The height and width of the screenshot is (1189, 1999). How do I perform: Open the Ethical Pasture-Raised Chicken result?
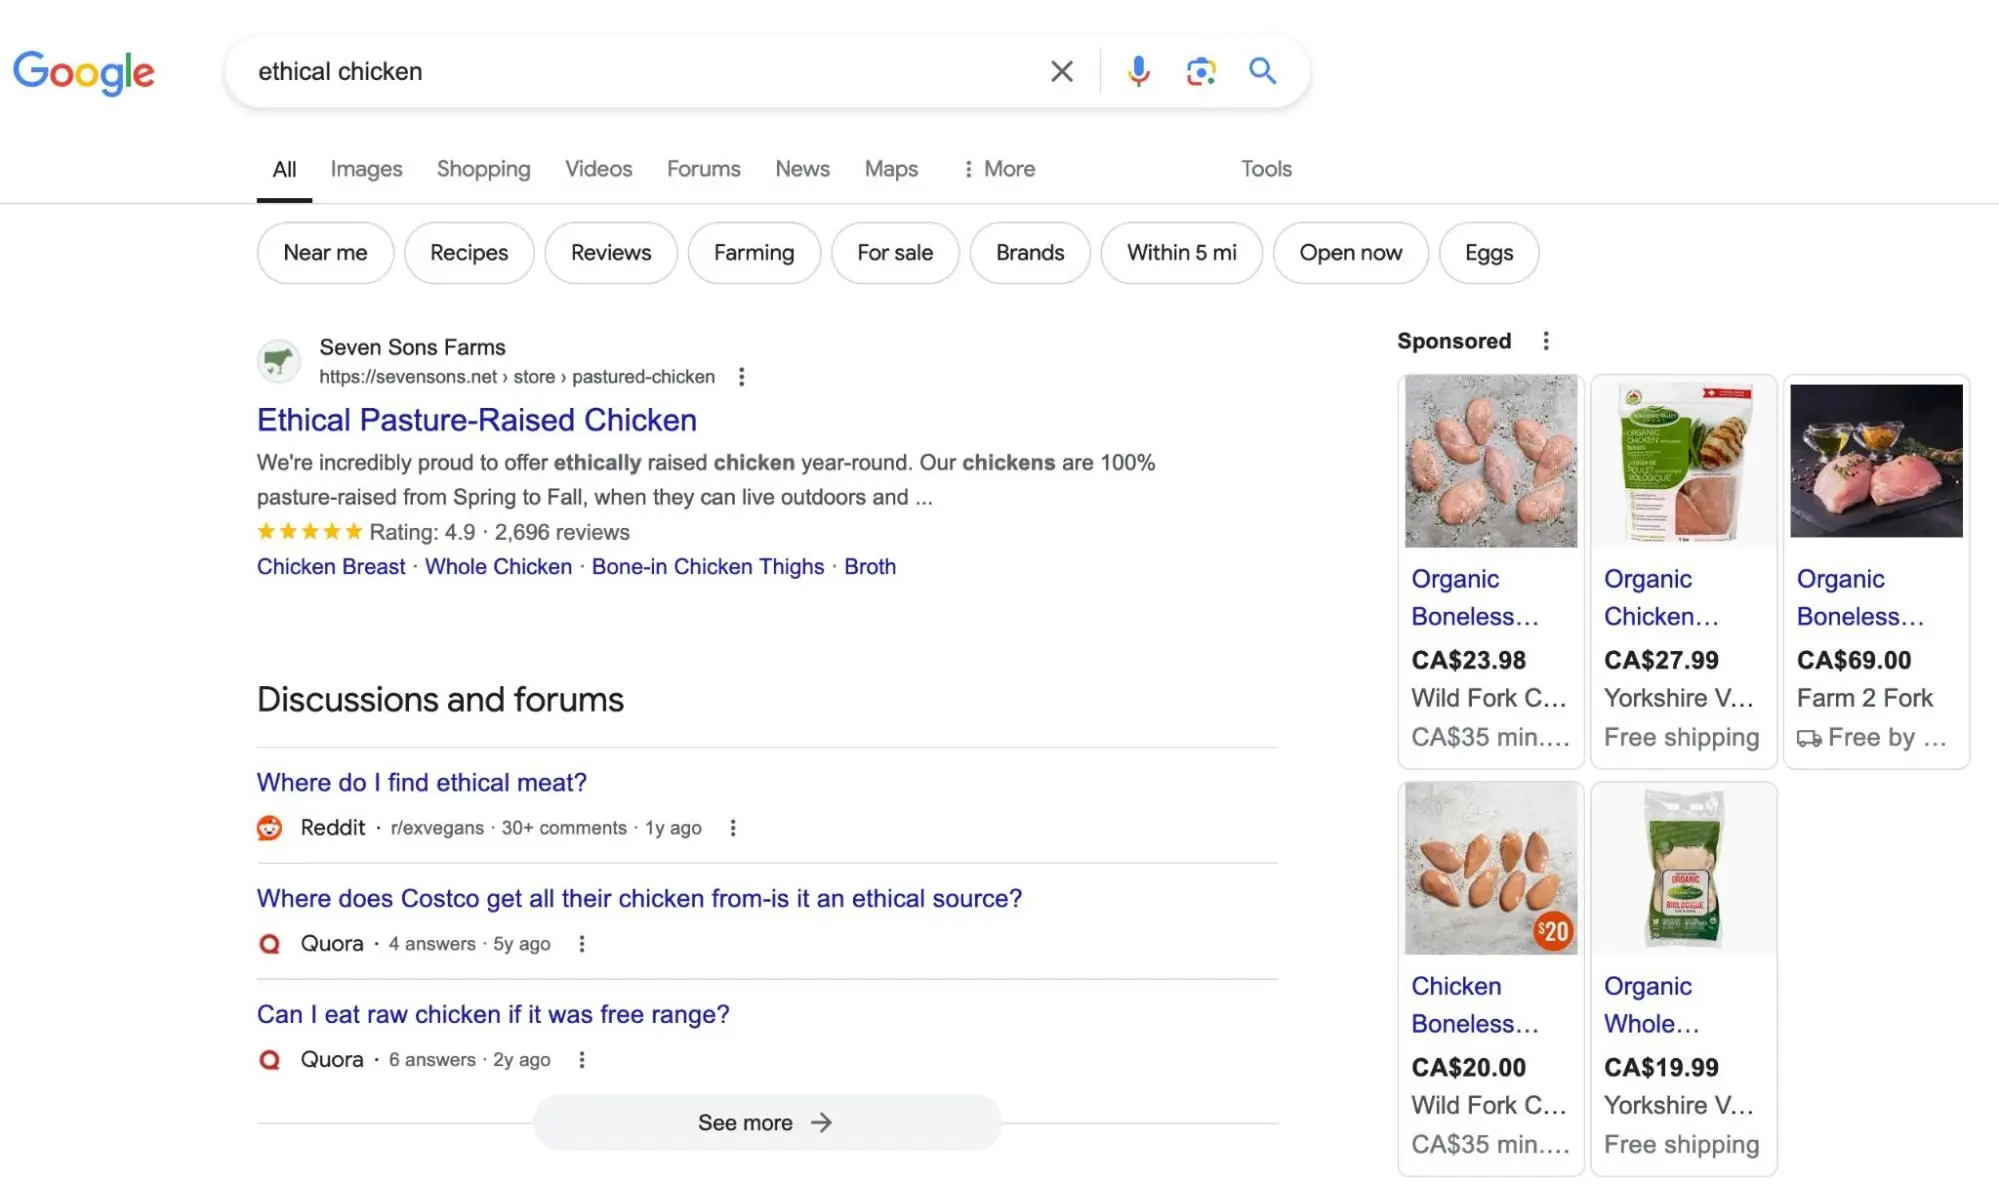point(476,420)
